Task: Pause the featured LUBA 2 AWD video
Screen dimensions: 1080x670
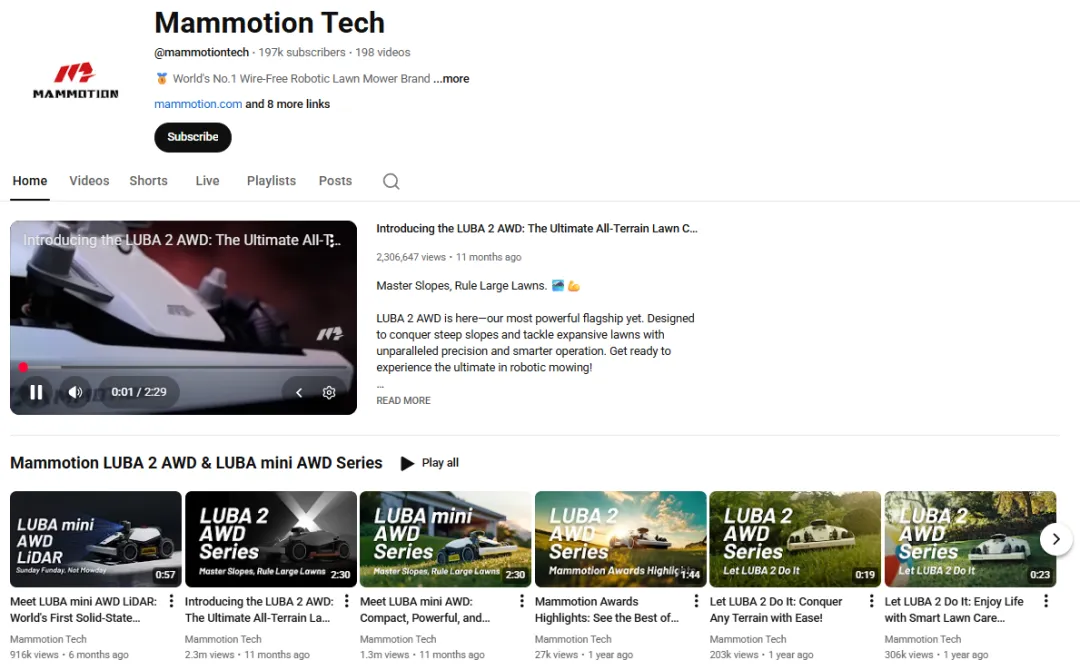Action: (x=36, y=392)
